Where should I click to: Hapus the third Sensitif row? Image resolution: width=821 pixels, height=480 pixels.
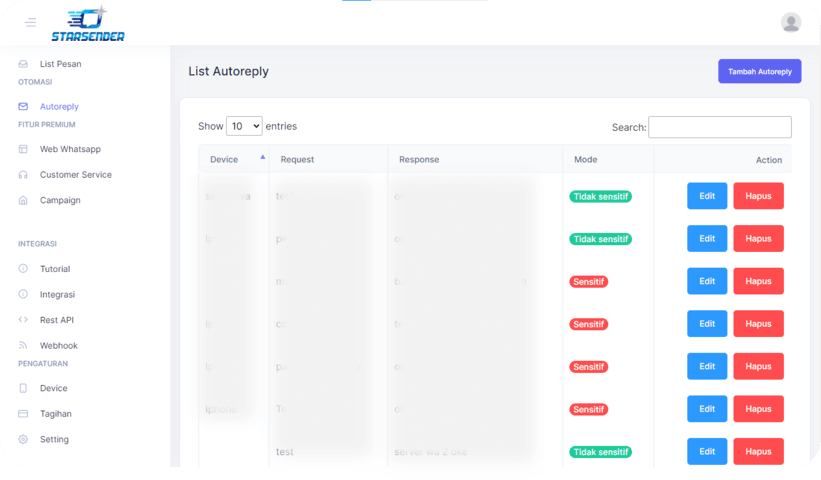point(758,366)
